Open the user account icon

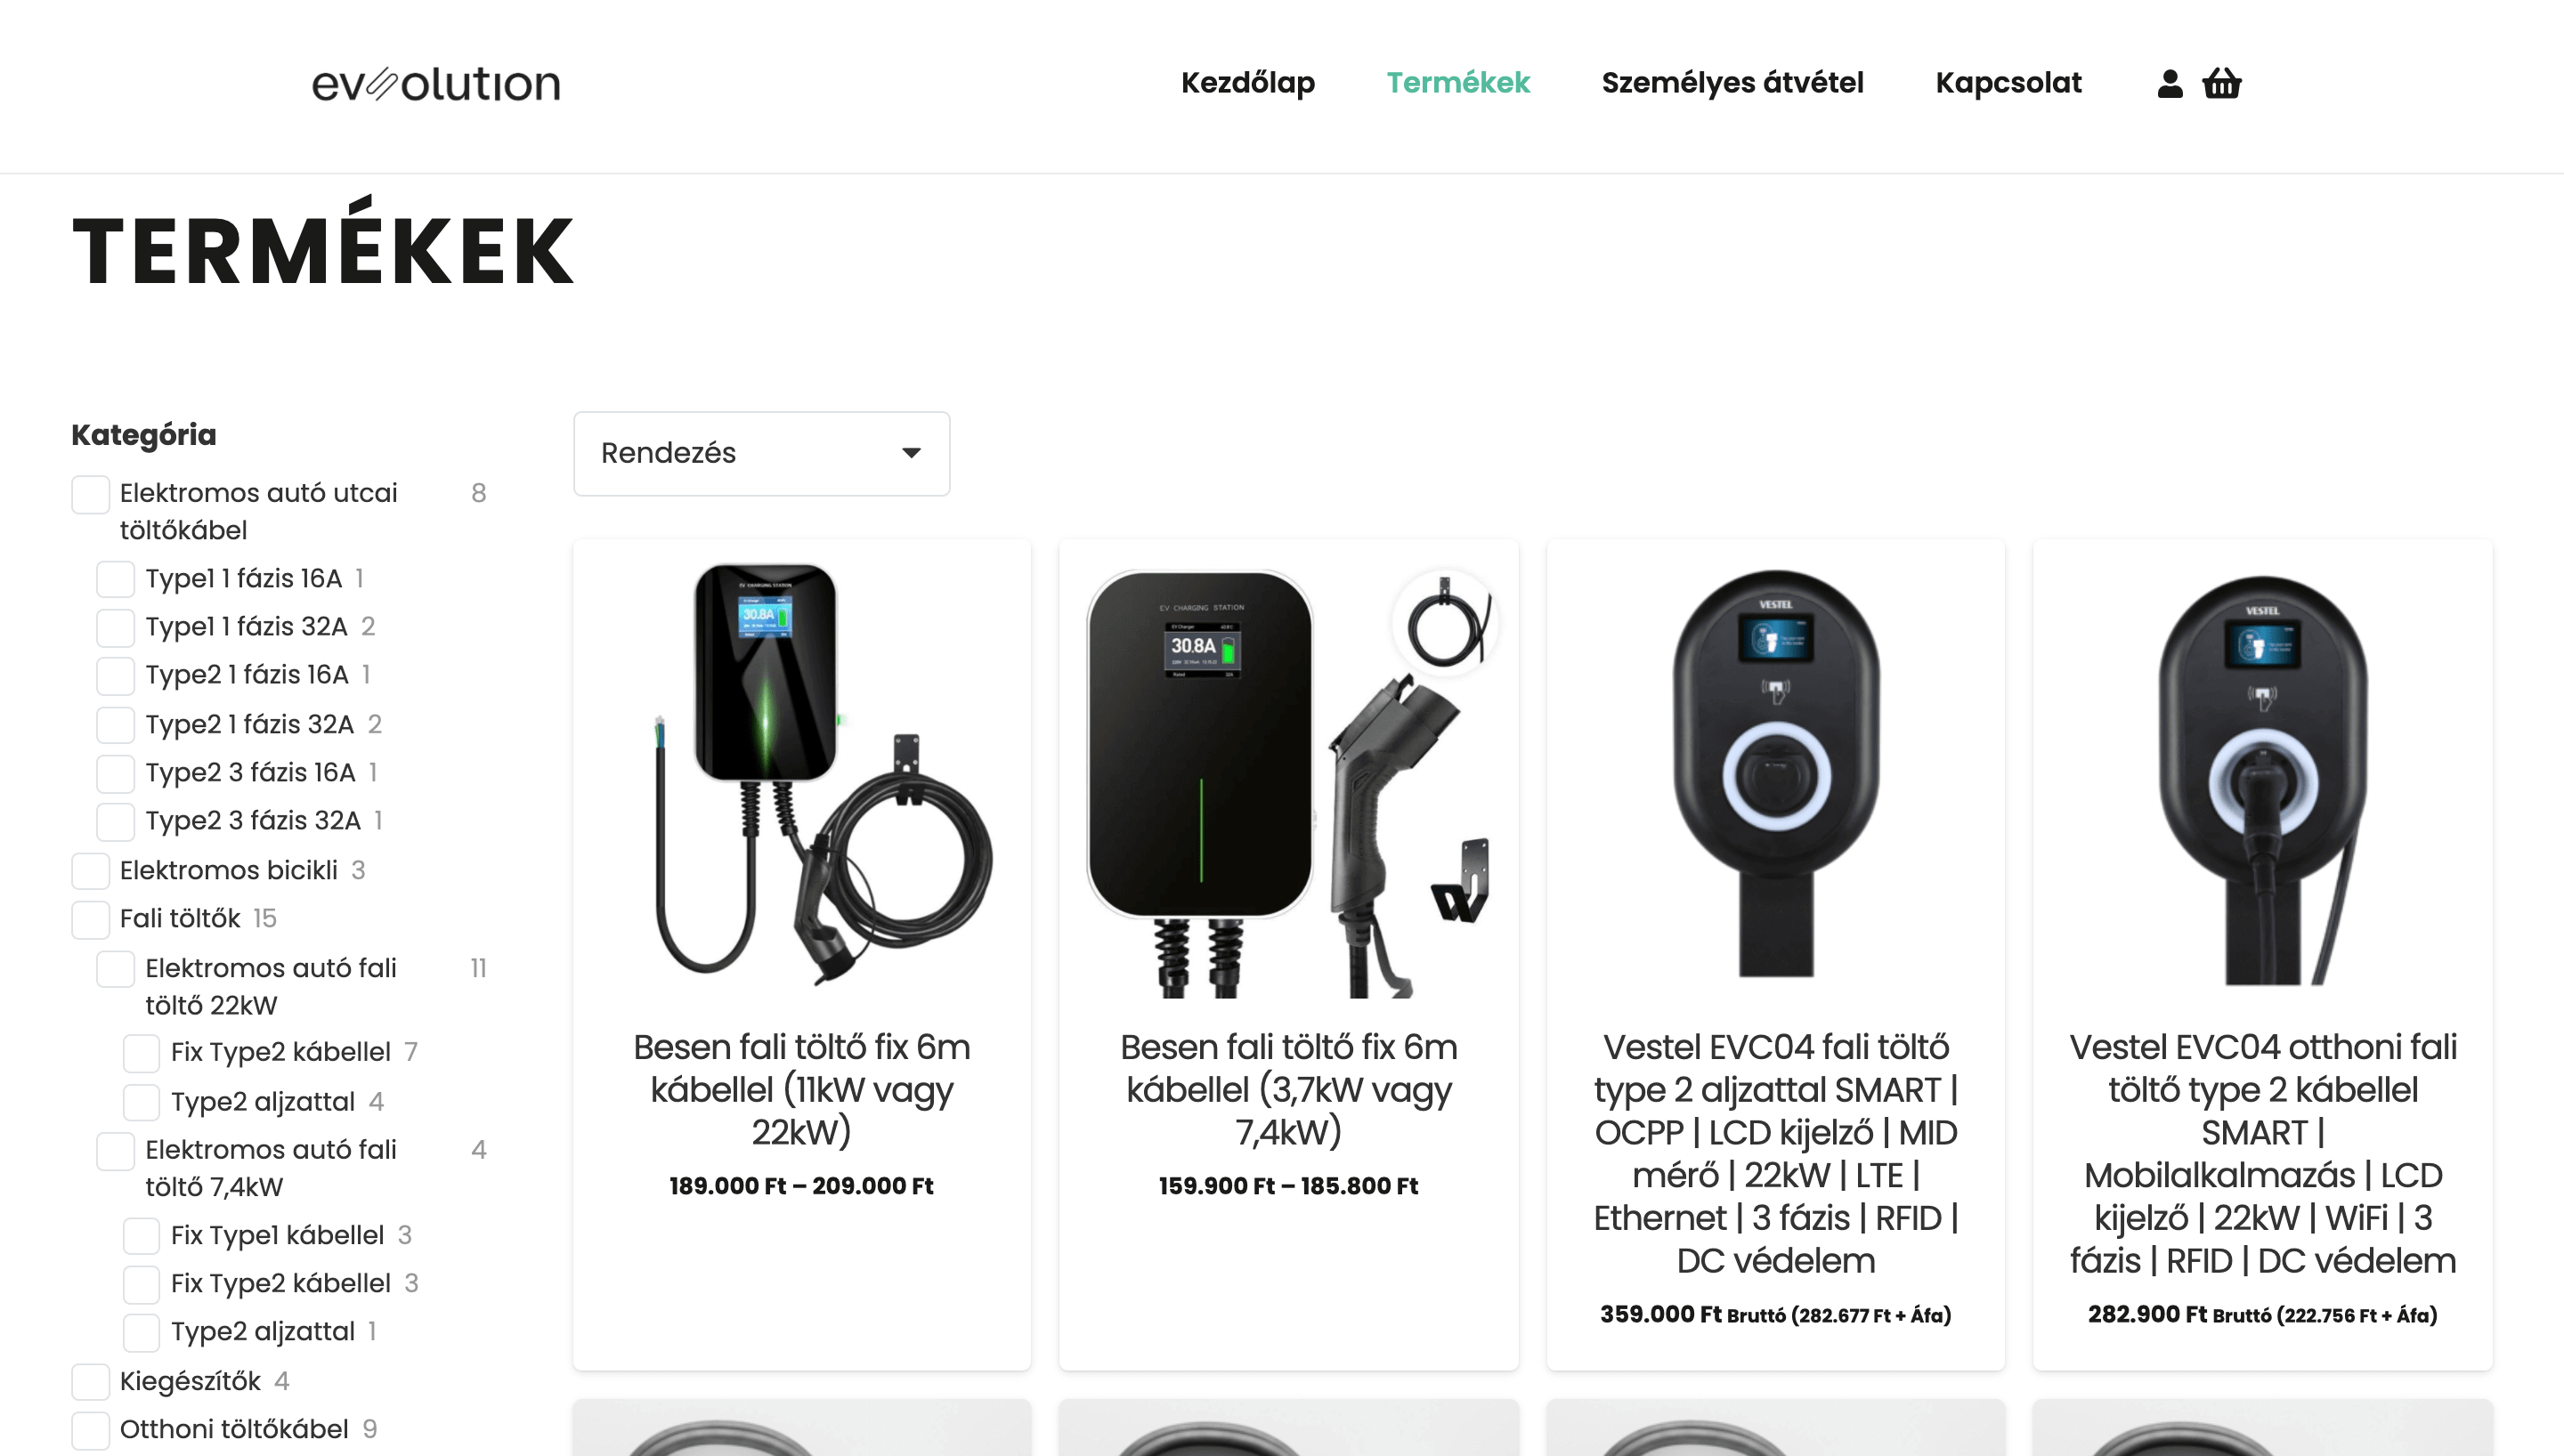tap(2169, 83)
